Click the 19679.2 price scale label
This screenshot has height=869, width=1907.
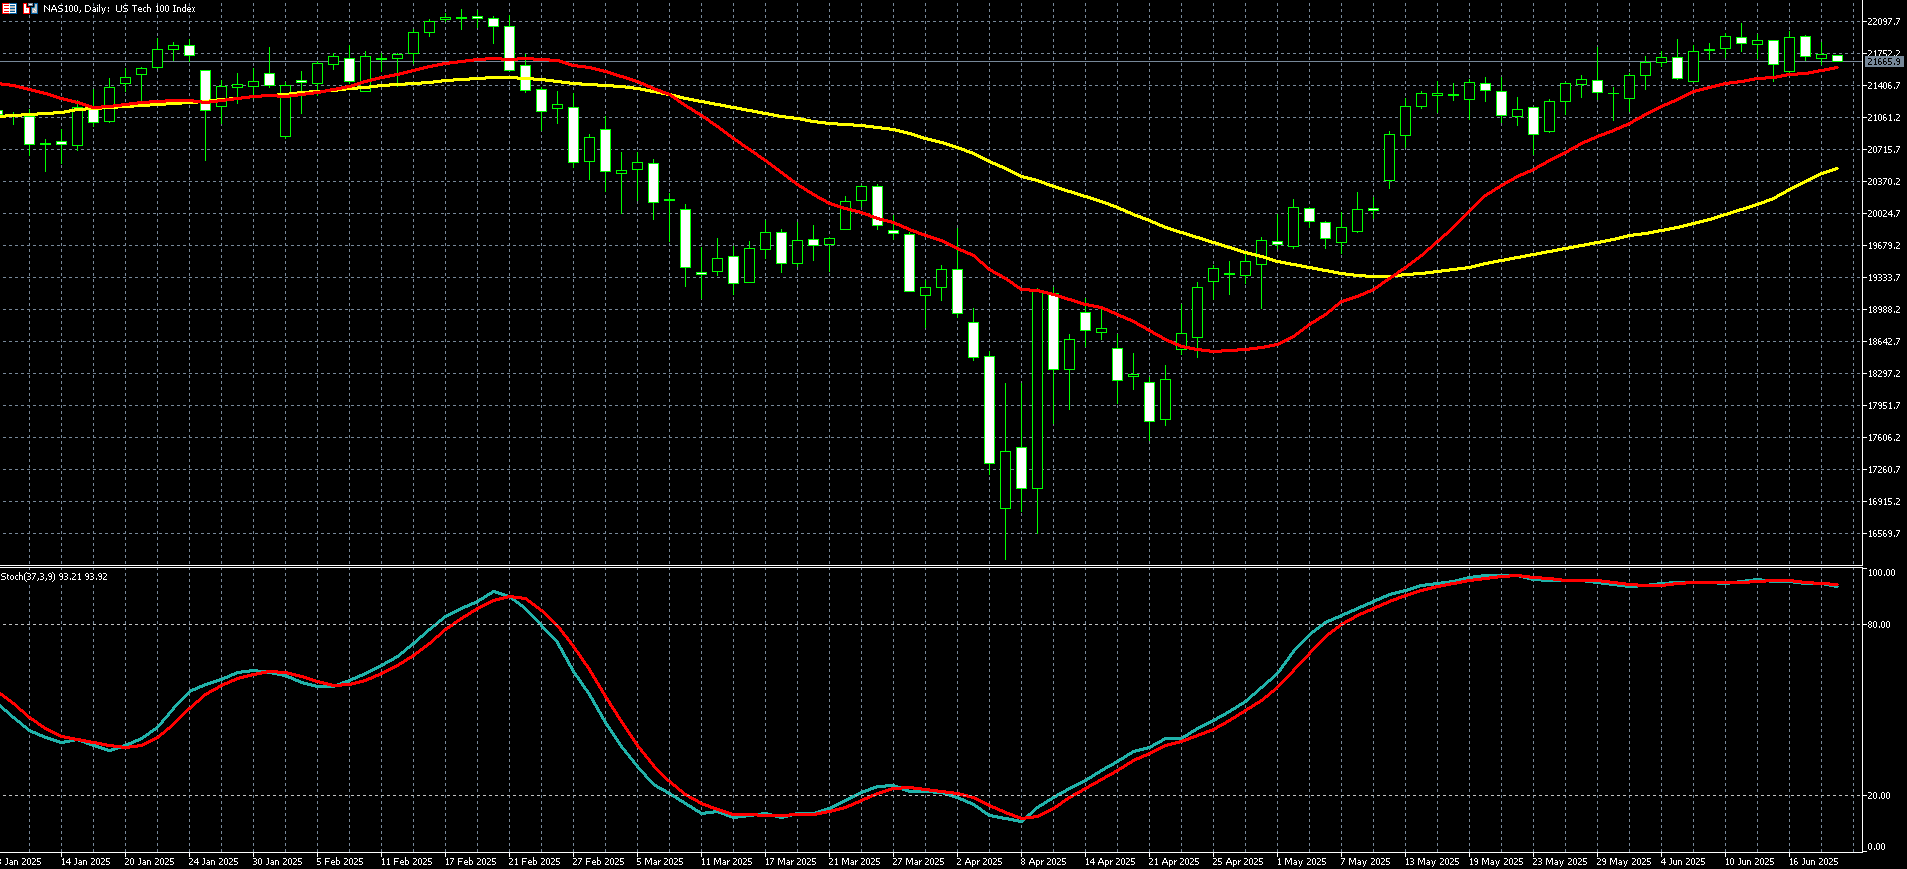(x=1884, y=245)
